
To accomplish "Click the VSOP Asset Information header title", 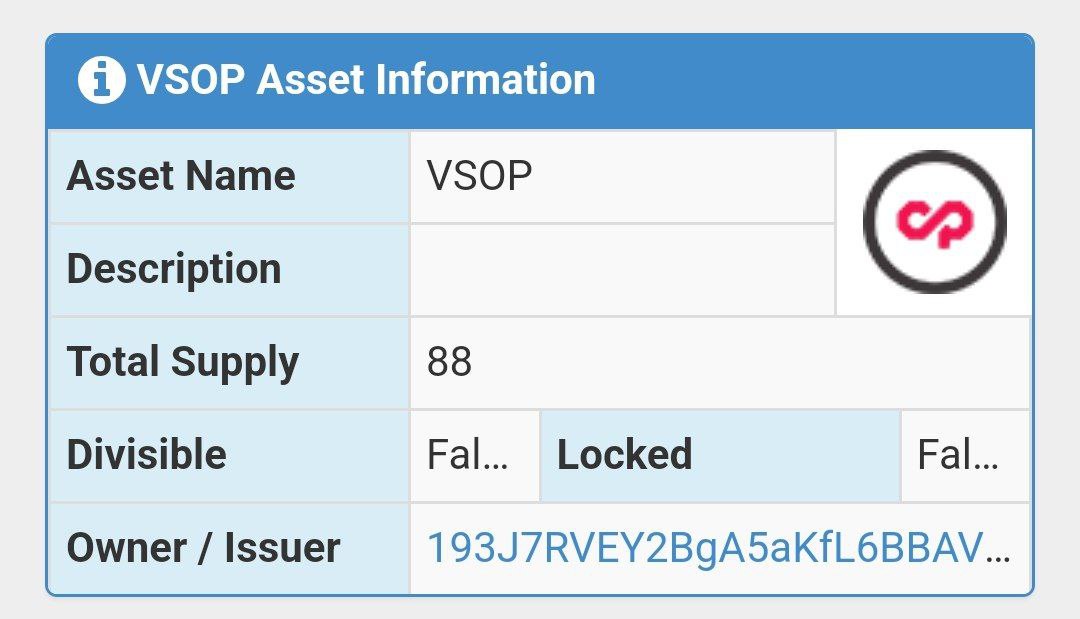I will [x=366, y=80].
